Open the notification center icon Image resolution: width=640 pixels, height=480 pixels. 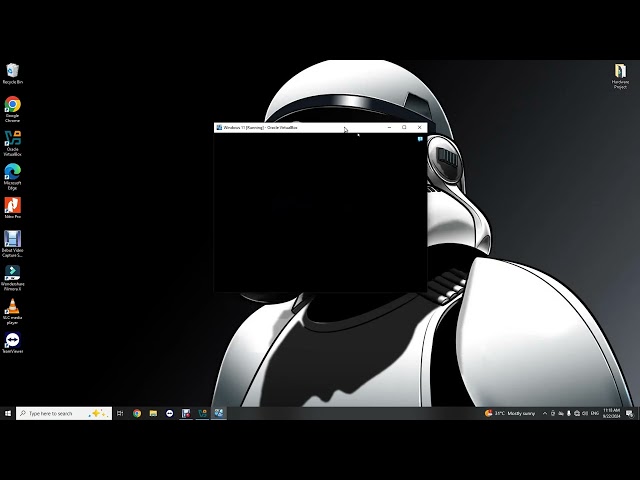click(630, 413)
